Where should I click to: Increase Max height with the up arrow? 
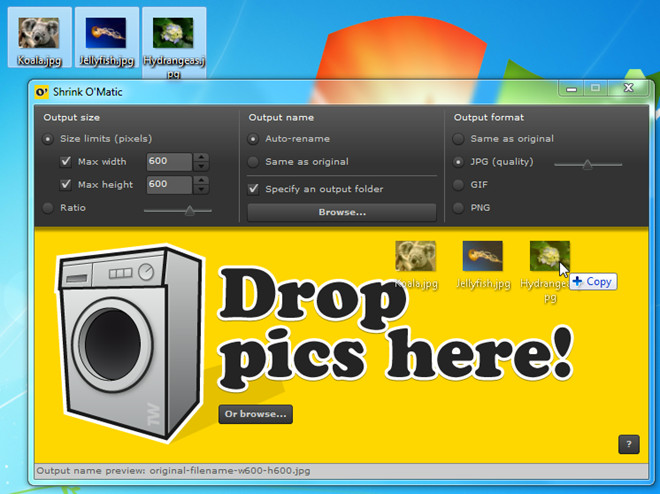click(x=201, y=180)
